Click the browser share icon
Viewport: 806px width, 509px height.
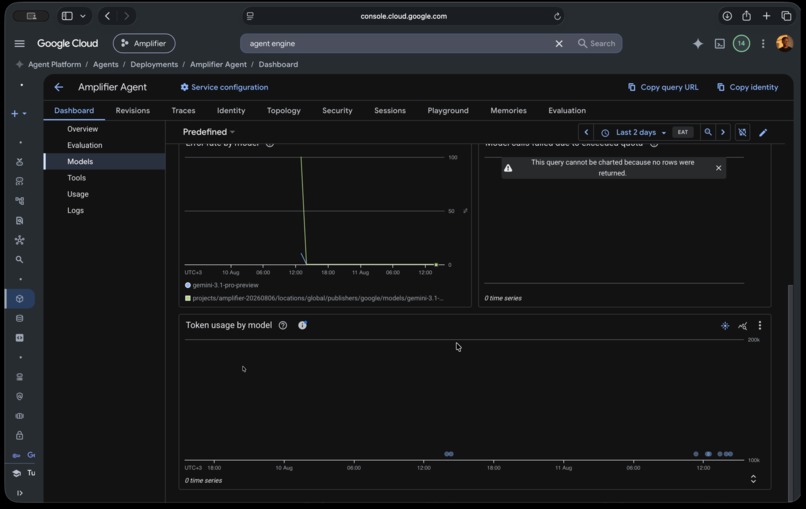pos(746,16)
